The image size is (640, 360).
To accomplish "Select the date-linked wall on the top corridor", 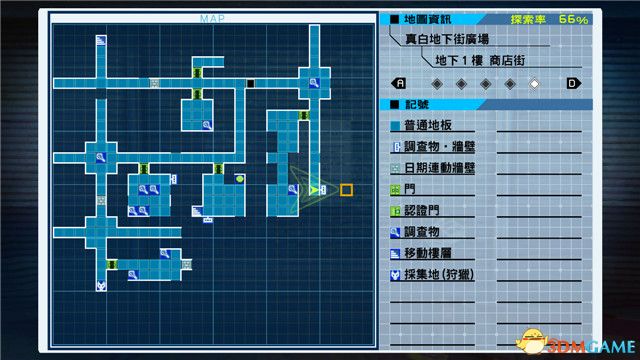I will (154, 83).
